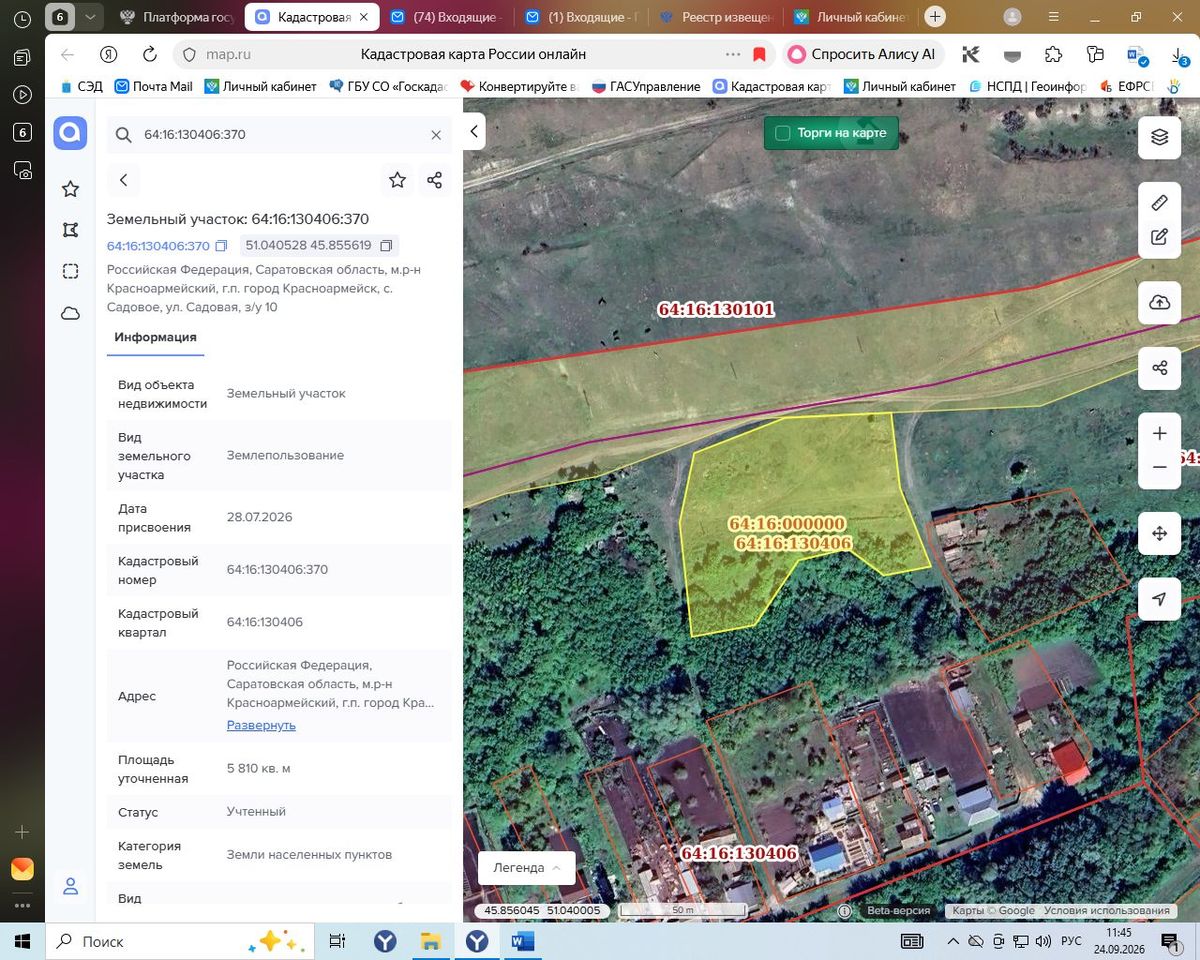Click the map.ru address bar
The width and height of the screenshot is (1200, 960).
[x=473, y=54]
